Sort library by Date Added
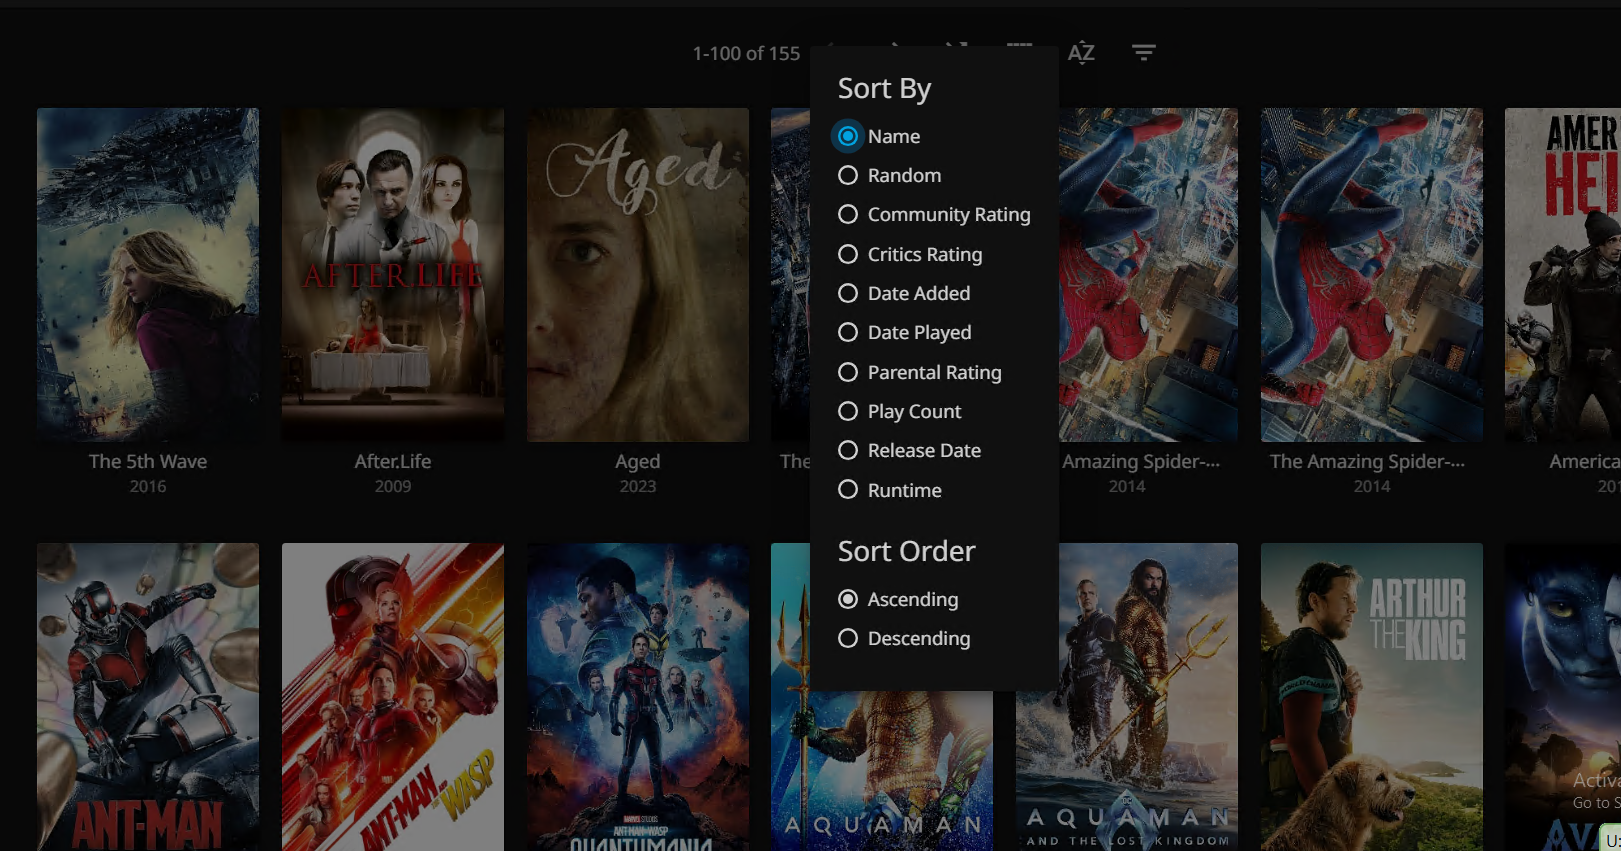 click(848, 293)
